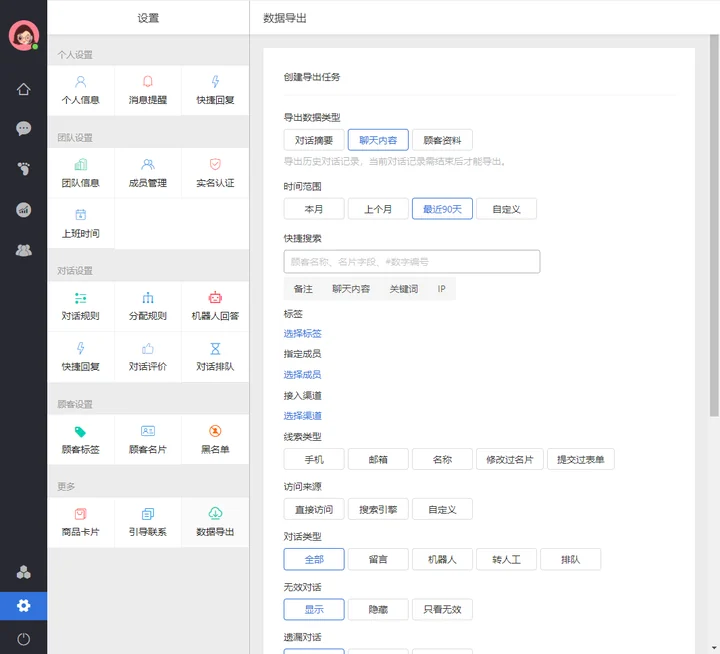Select 全部 conversation type
Viewport: 720px width, 654px height.
pos(314,559)
